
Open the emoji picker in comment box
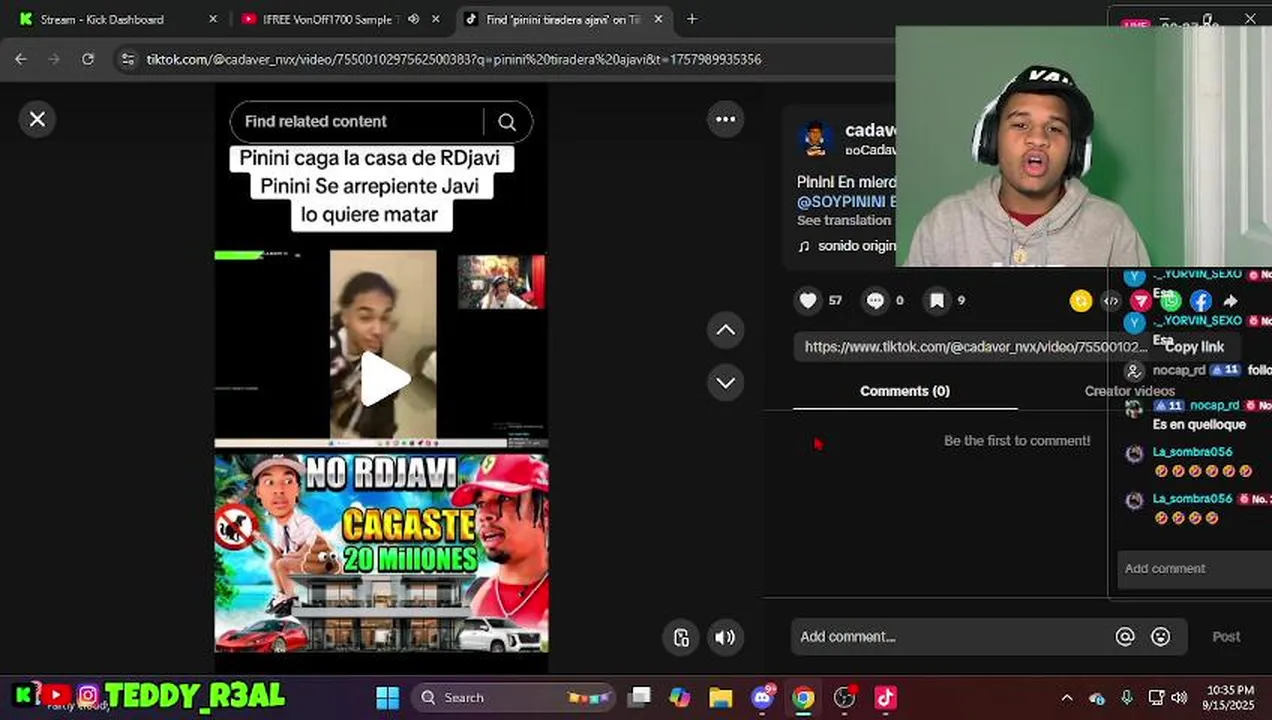pos(1160,637)
